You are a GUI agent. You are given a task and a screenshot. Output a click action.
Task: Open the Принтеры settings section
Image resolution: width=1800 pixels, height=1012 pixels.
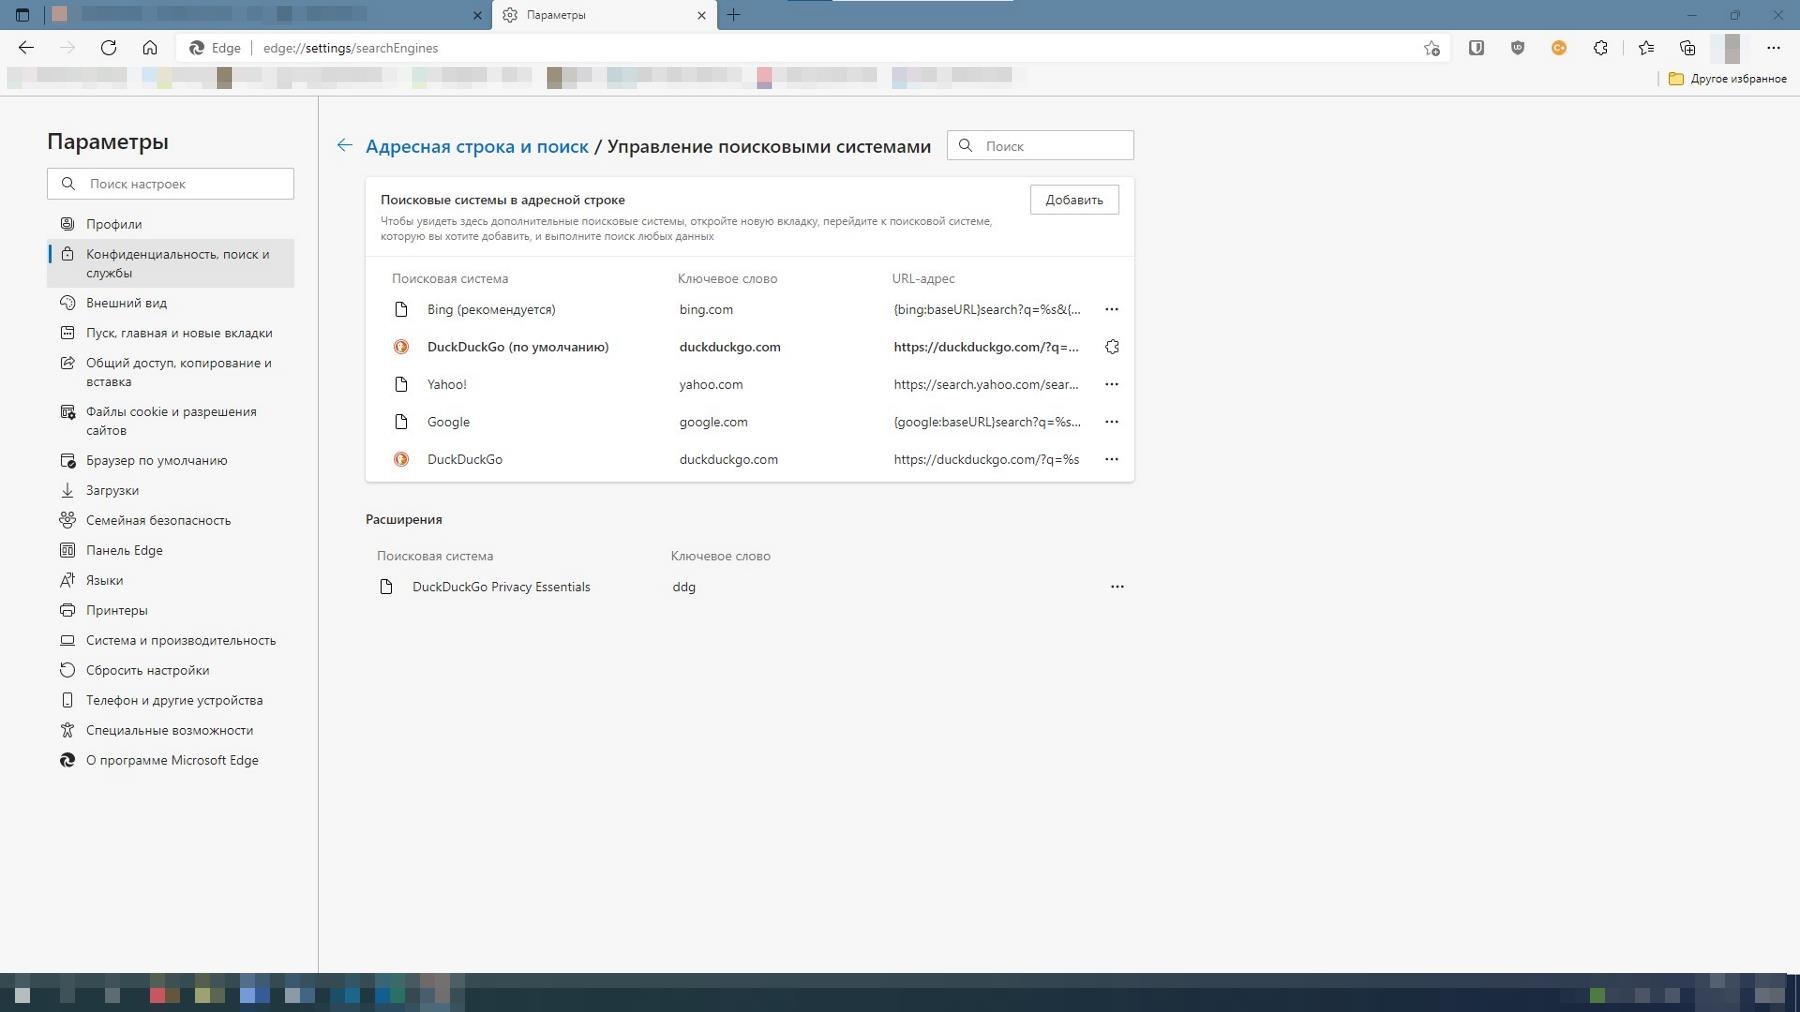[171, 610]
